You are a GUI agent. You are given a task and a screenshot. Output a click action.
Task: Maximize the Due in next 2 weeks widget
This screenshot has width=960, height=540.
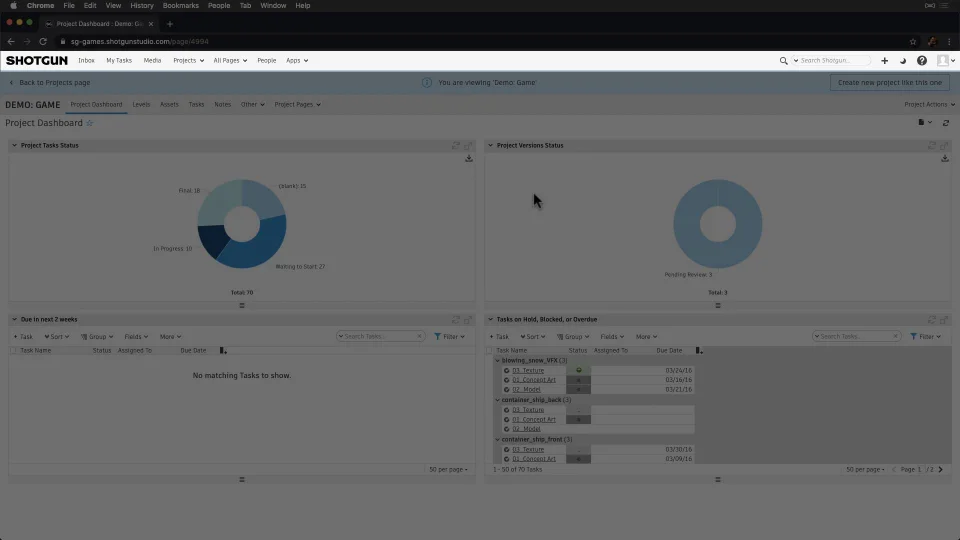pyautogui.click(x=468, y=320)
